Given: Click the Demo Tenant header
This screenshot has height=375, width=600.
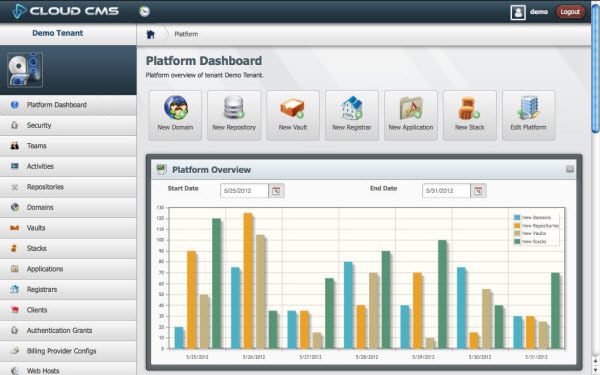Looking at the screenshot, I should pyautogui.click(x=57, y=33).
